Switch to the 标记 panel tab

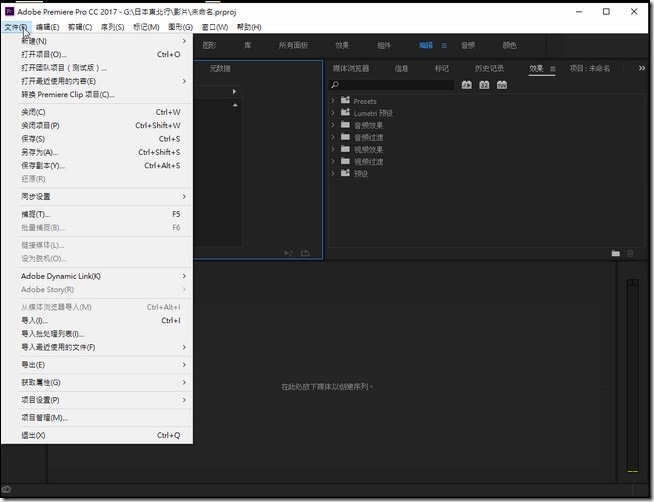click(442, 68)
